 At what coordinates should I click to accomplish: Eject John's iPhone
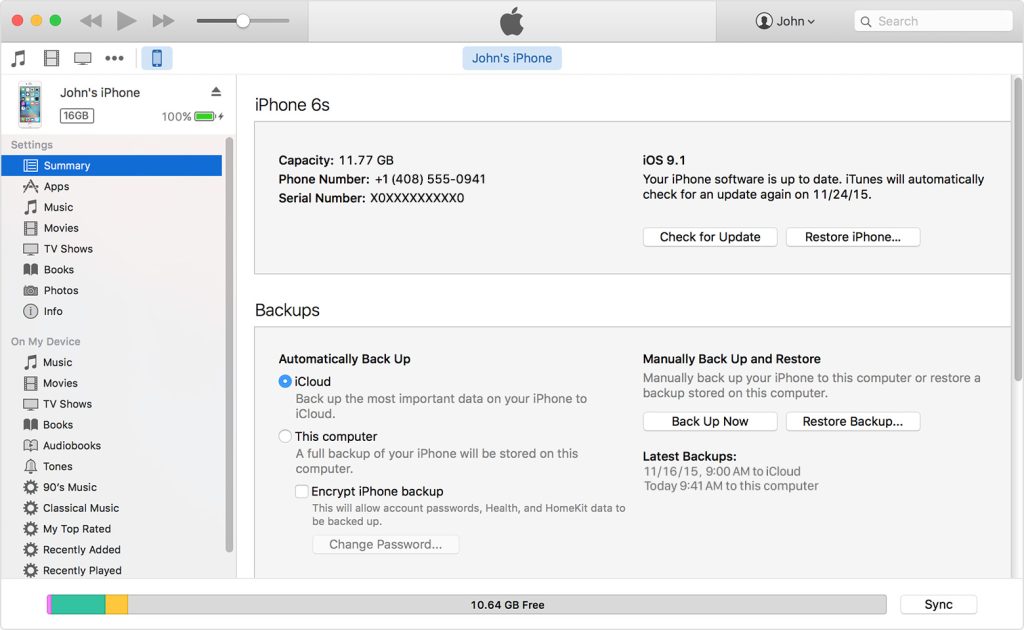[x=217, y=90]
